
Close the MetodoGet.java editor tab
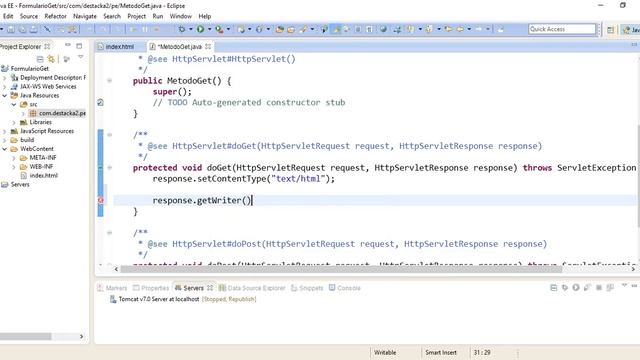tap(208, 47)
